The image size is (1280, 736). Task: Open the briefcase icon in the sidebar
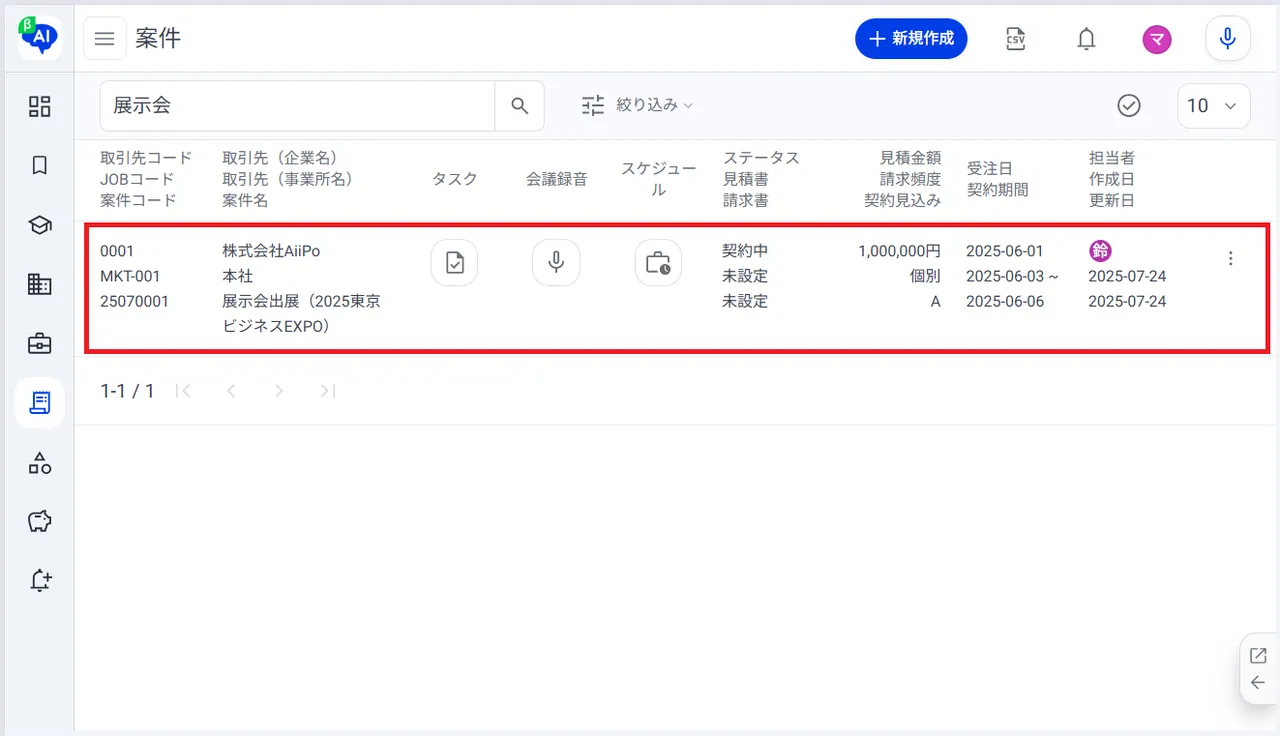pyautogui.click(x=40, y=344)
